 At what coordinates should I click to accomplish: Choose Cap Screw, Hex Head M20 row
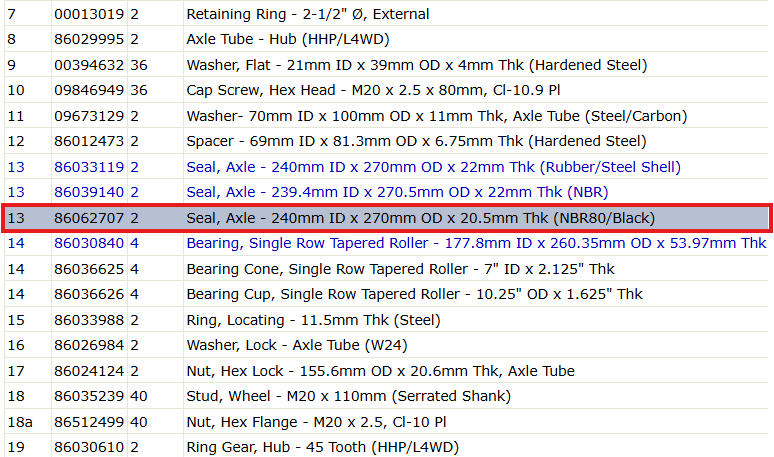click(x=387, y=90)
